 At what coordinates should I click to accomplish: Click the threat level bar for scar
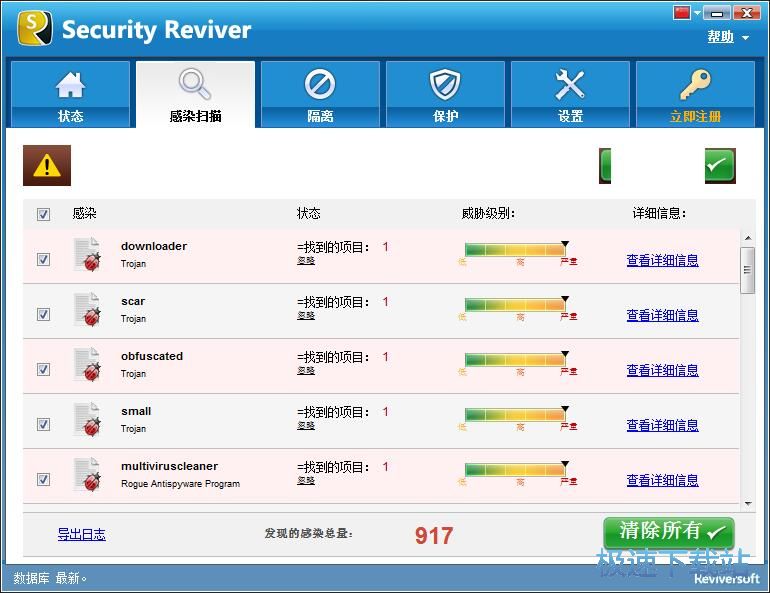coord(516,305)
